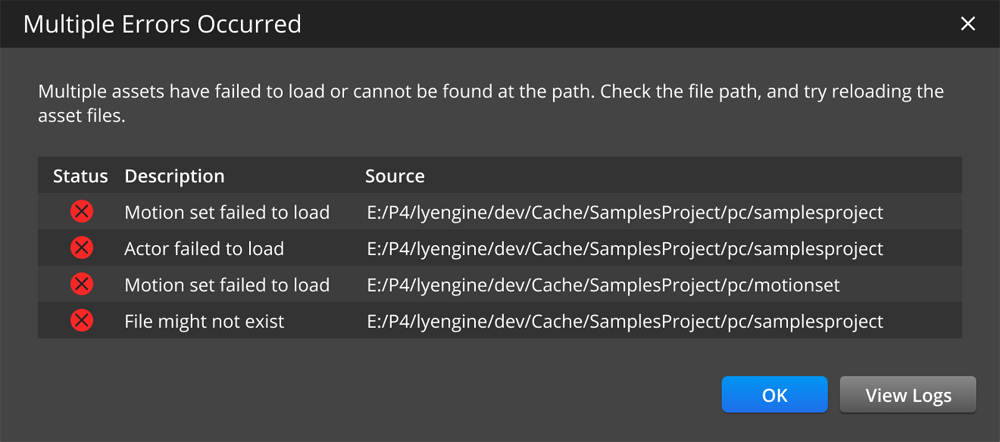
Task: Select first row's Motion set failed to load text
Action: (227, 212)
